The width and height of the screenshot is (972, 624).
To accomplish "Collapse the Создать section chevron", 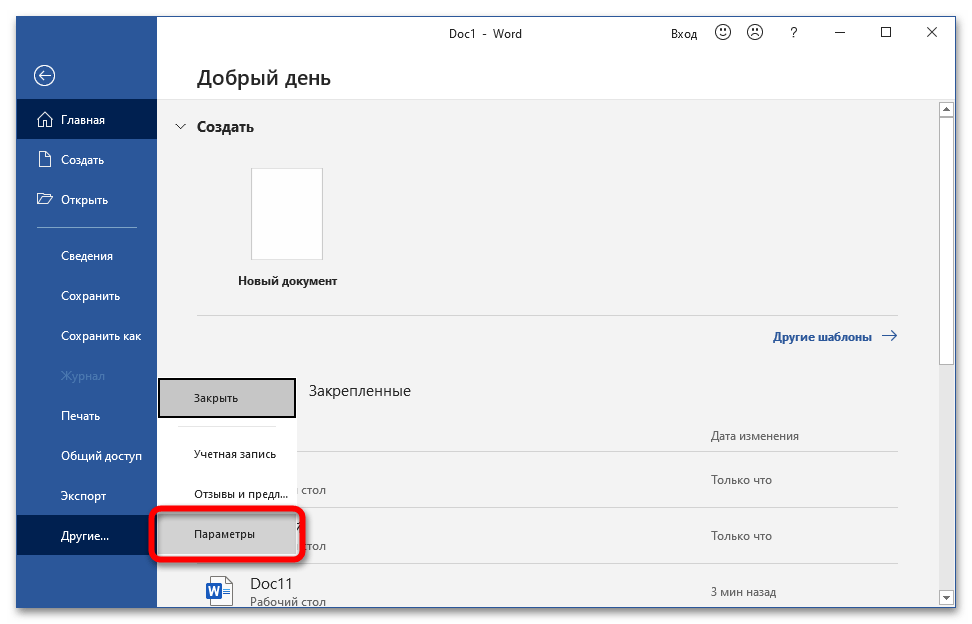I will 181,127.
